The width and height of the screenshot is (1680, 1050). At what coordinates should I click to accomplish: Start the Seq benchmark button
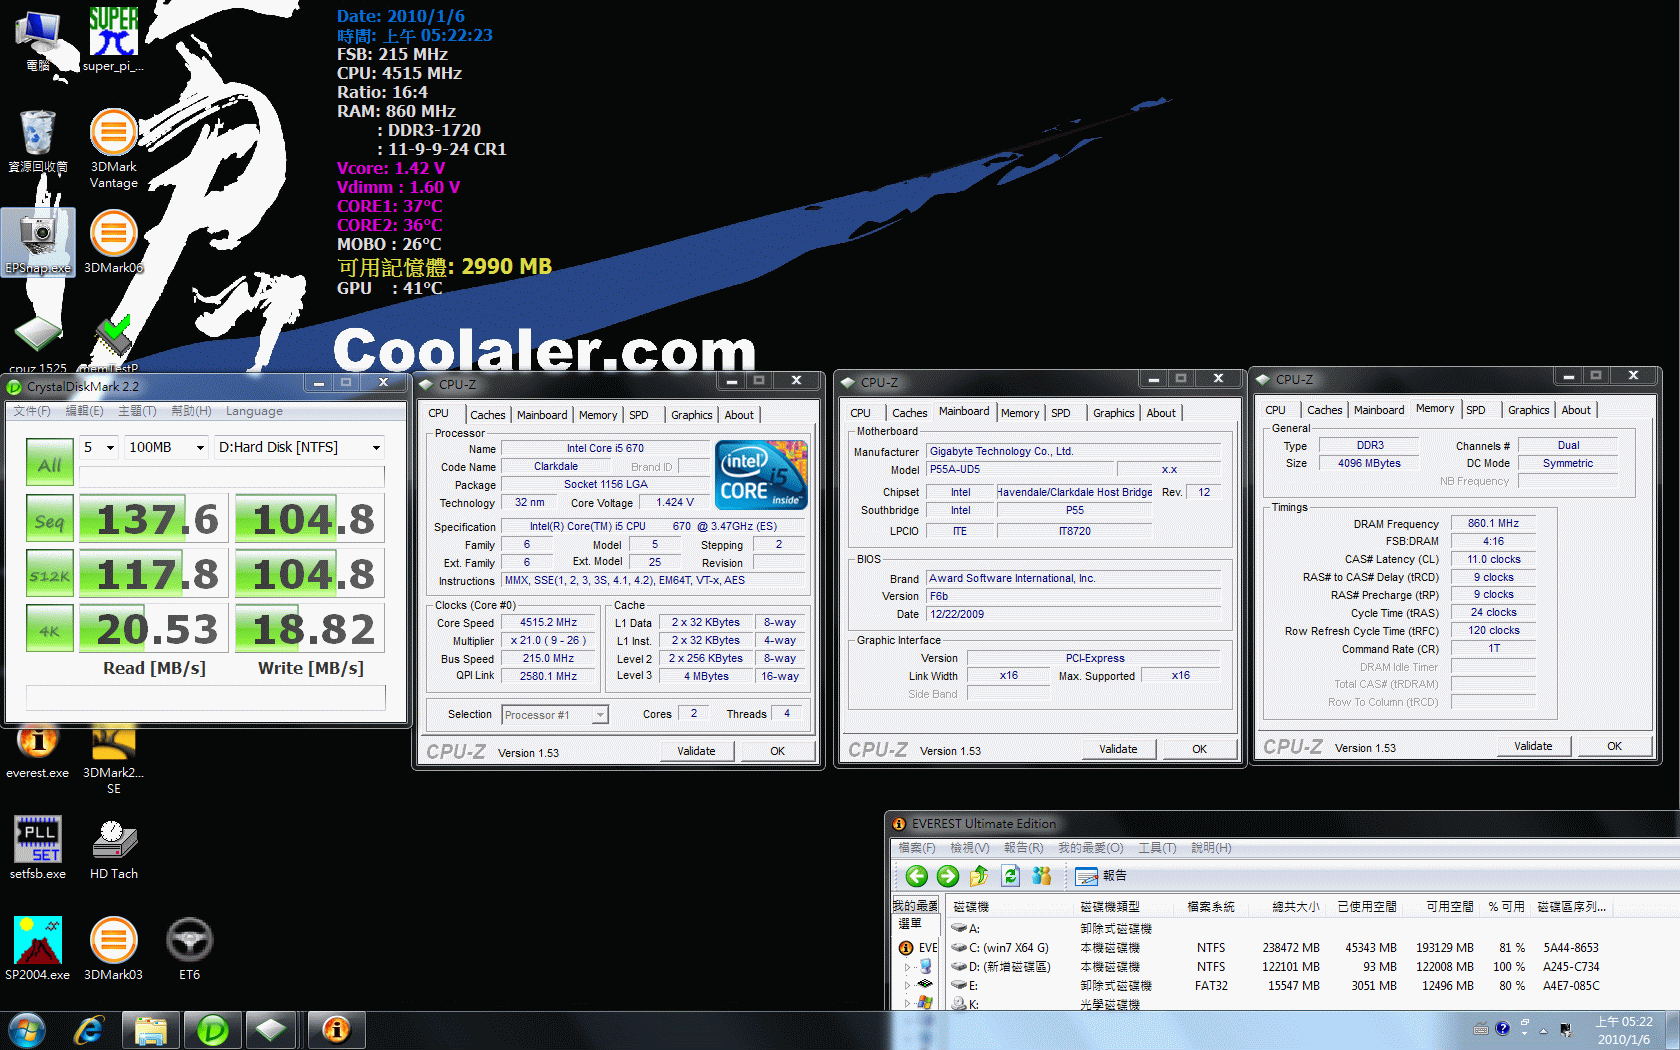pos(50,519)
